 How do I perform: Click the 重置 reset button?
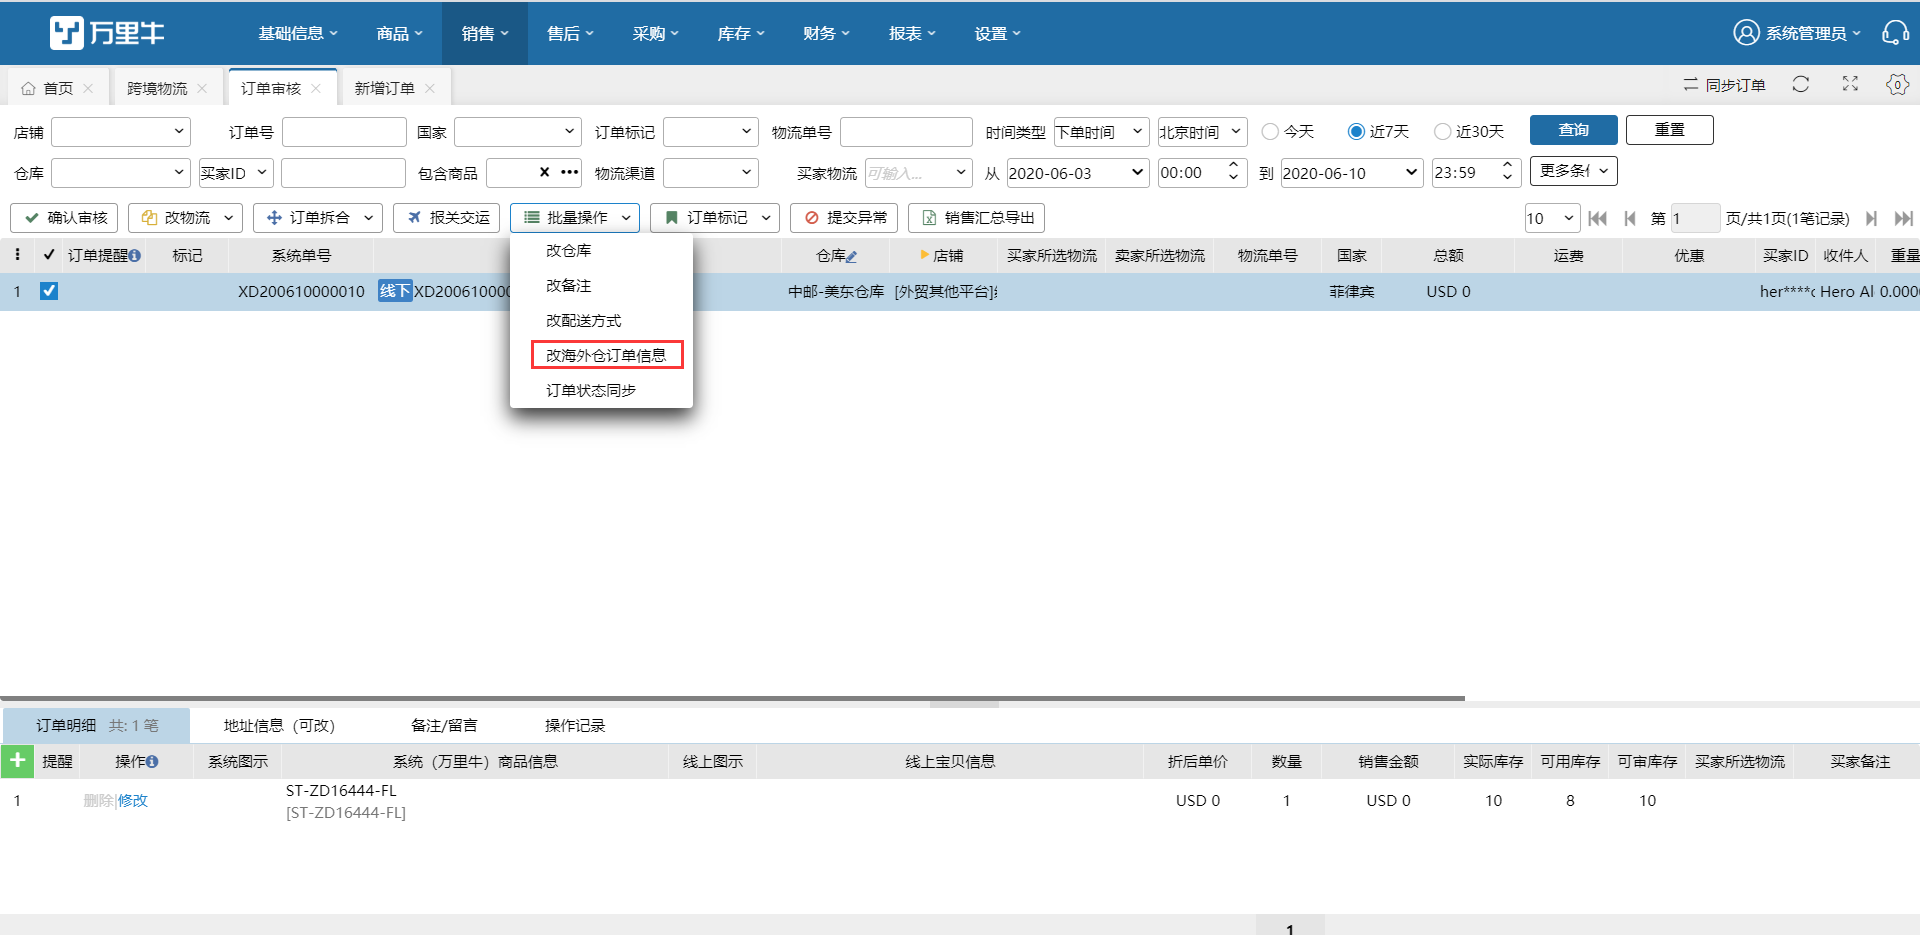(x=1669, y=130)
